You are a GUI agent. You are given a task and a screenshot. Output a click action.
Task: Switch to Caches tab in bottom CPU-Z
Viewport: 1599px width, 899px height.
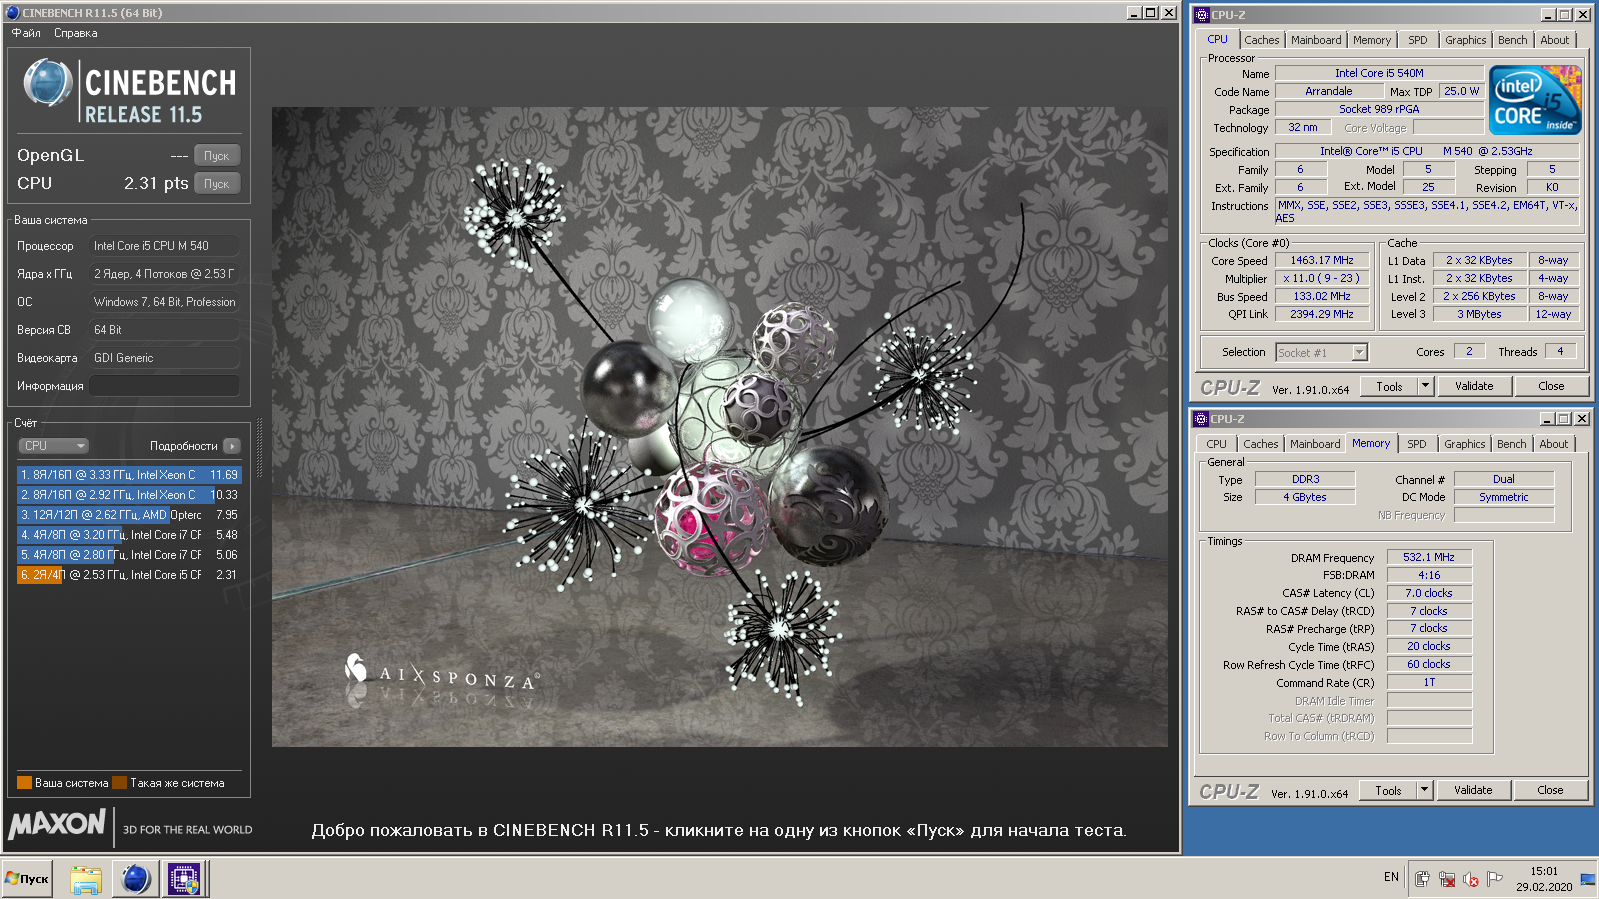1260,444
